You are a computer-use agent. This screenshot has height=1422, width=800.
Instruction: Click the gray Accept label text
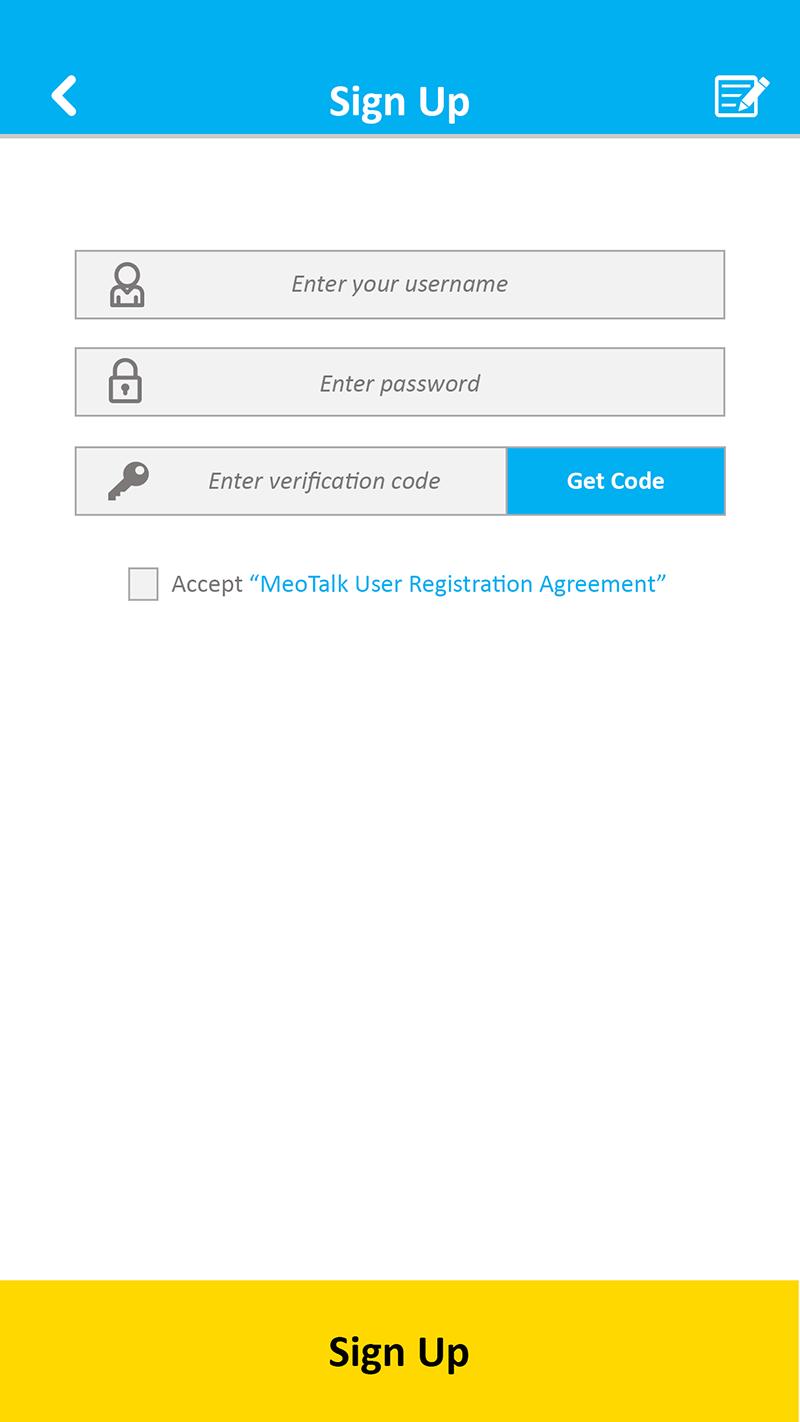pos(207,584)
